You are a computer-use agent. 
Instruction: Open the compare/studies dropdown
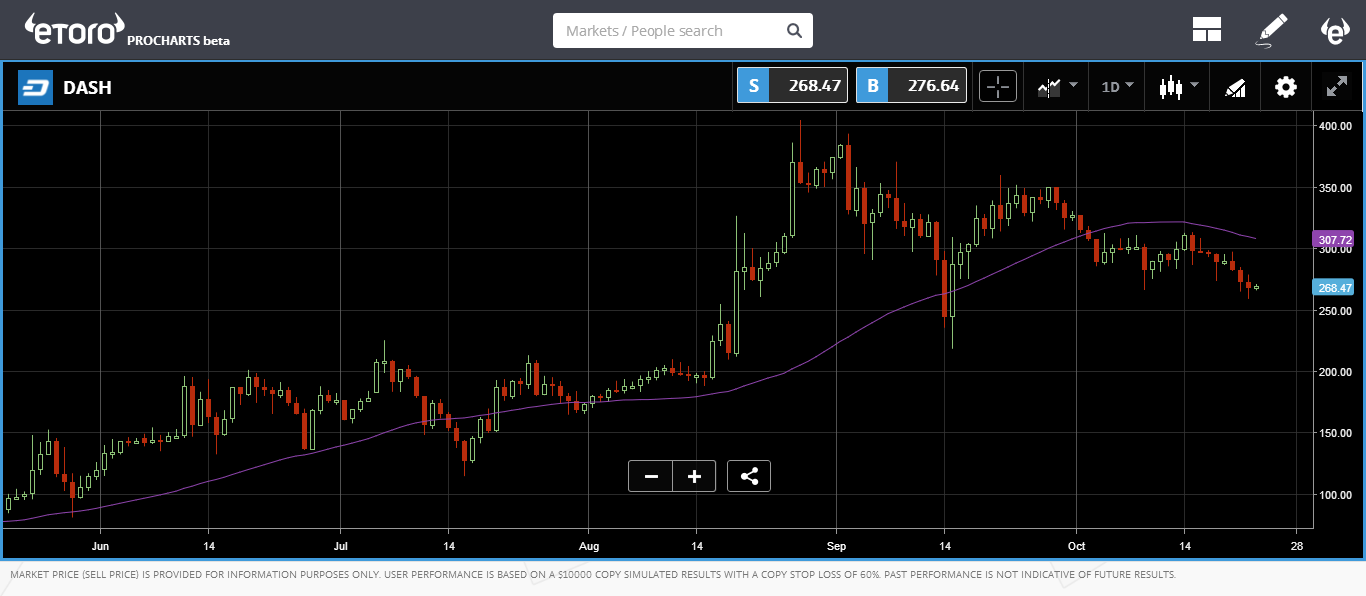click(x=1058, y=86)
